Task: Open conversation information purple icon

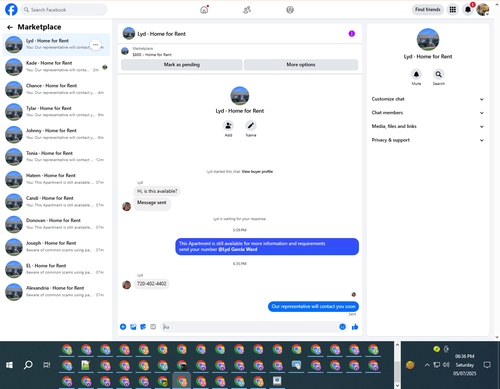Action: (x=352, y=34)
